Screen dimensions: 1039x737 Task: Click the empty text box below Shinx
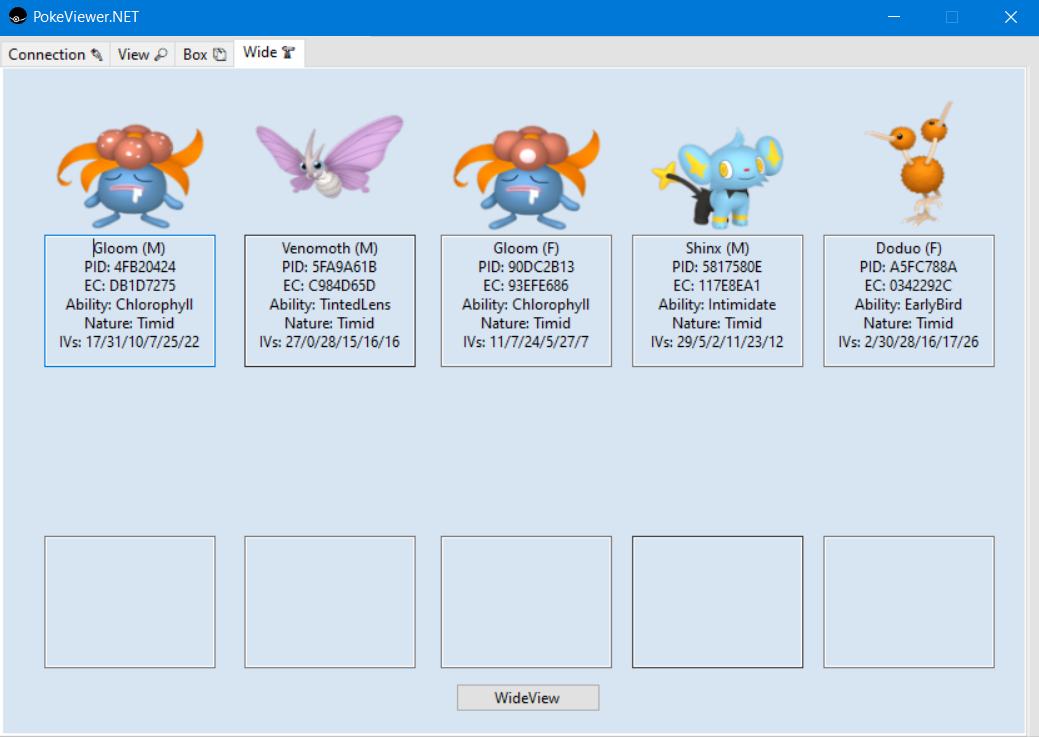[718, 602]
